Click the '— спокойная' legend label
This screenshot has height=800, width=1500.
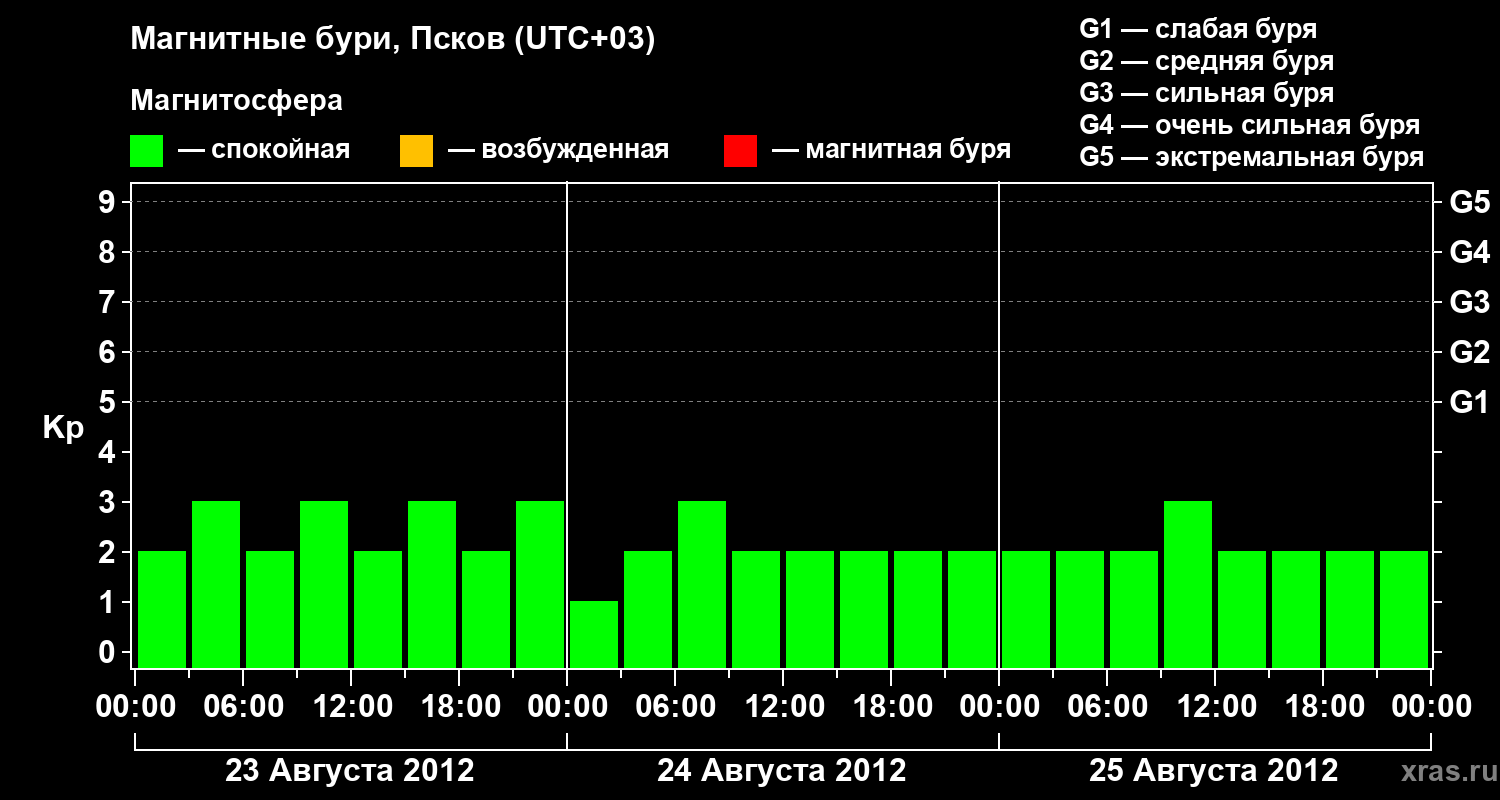(x=264, y=150)
